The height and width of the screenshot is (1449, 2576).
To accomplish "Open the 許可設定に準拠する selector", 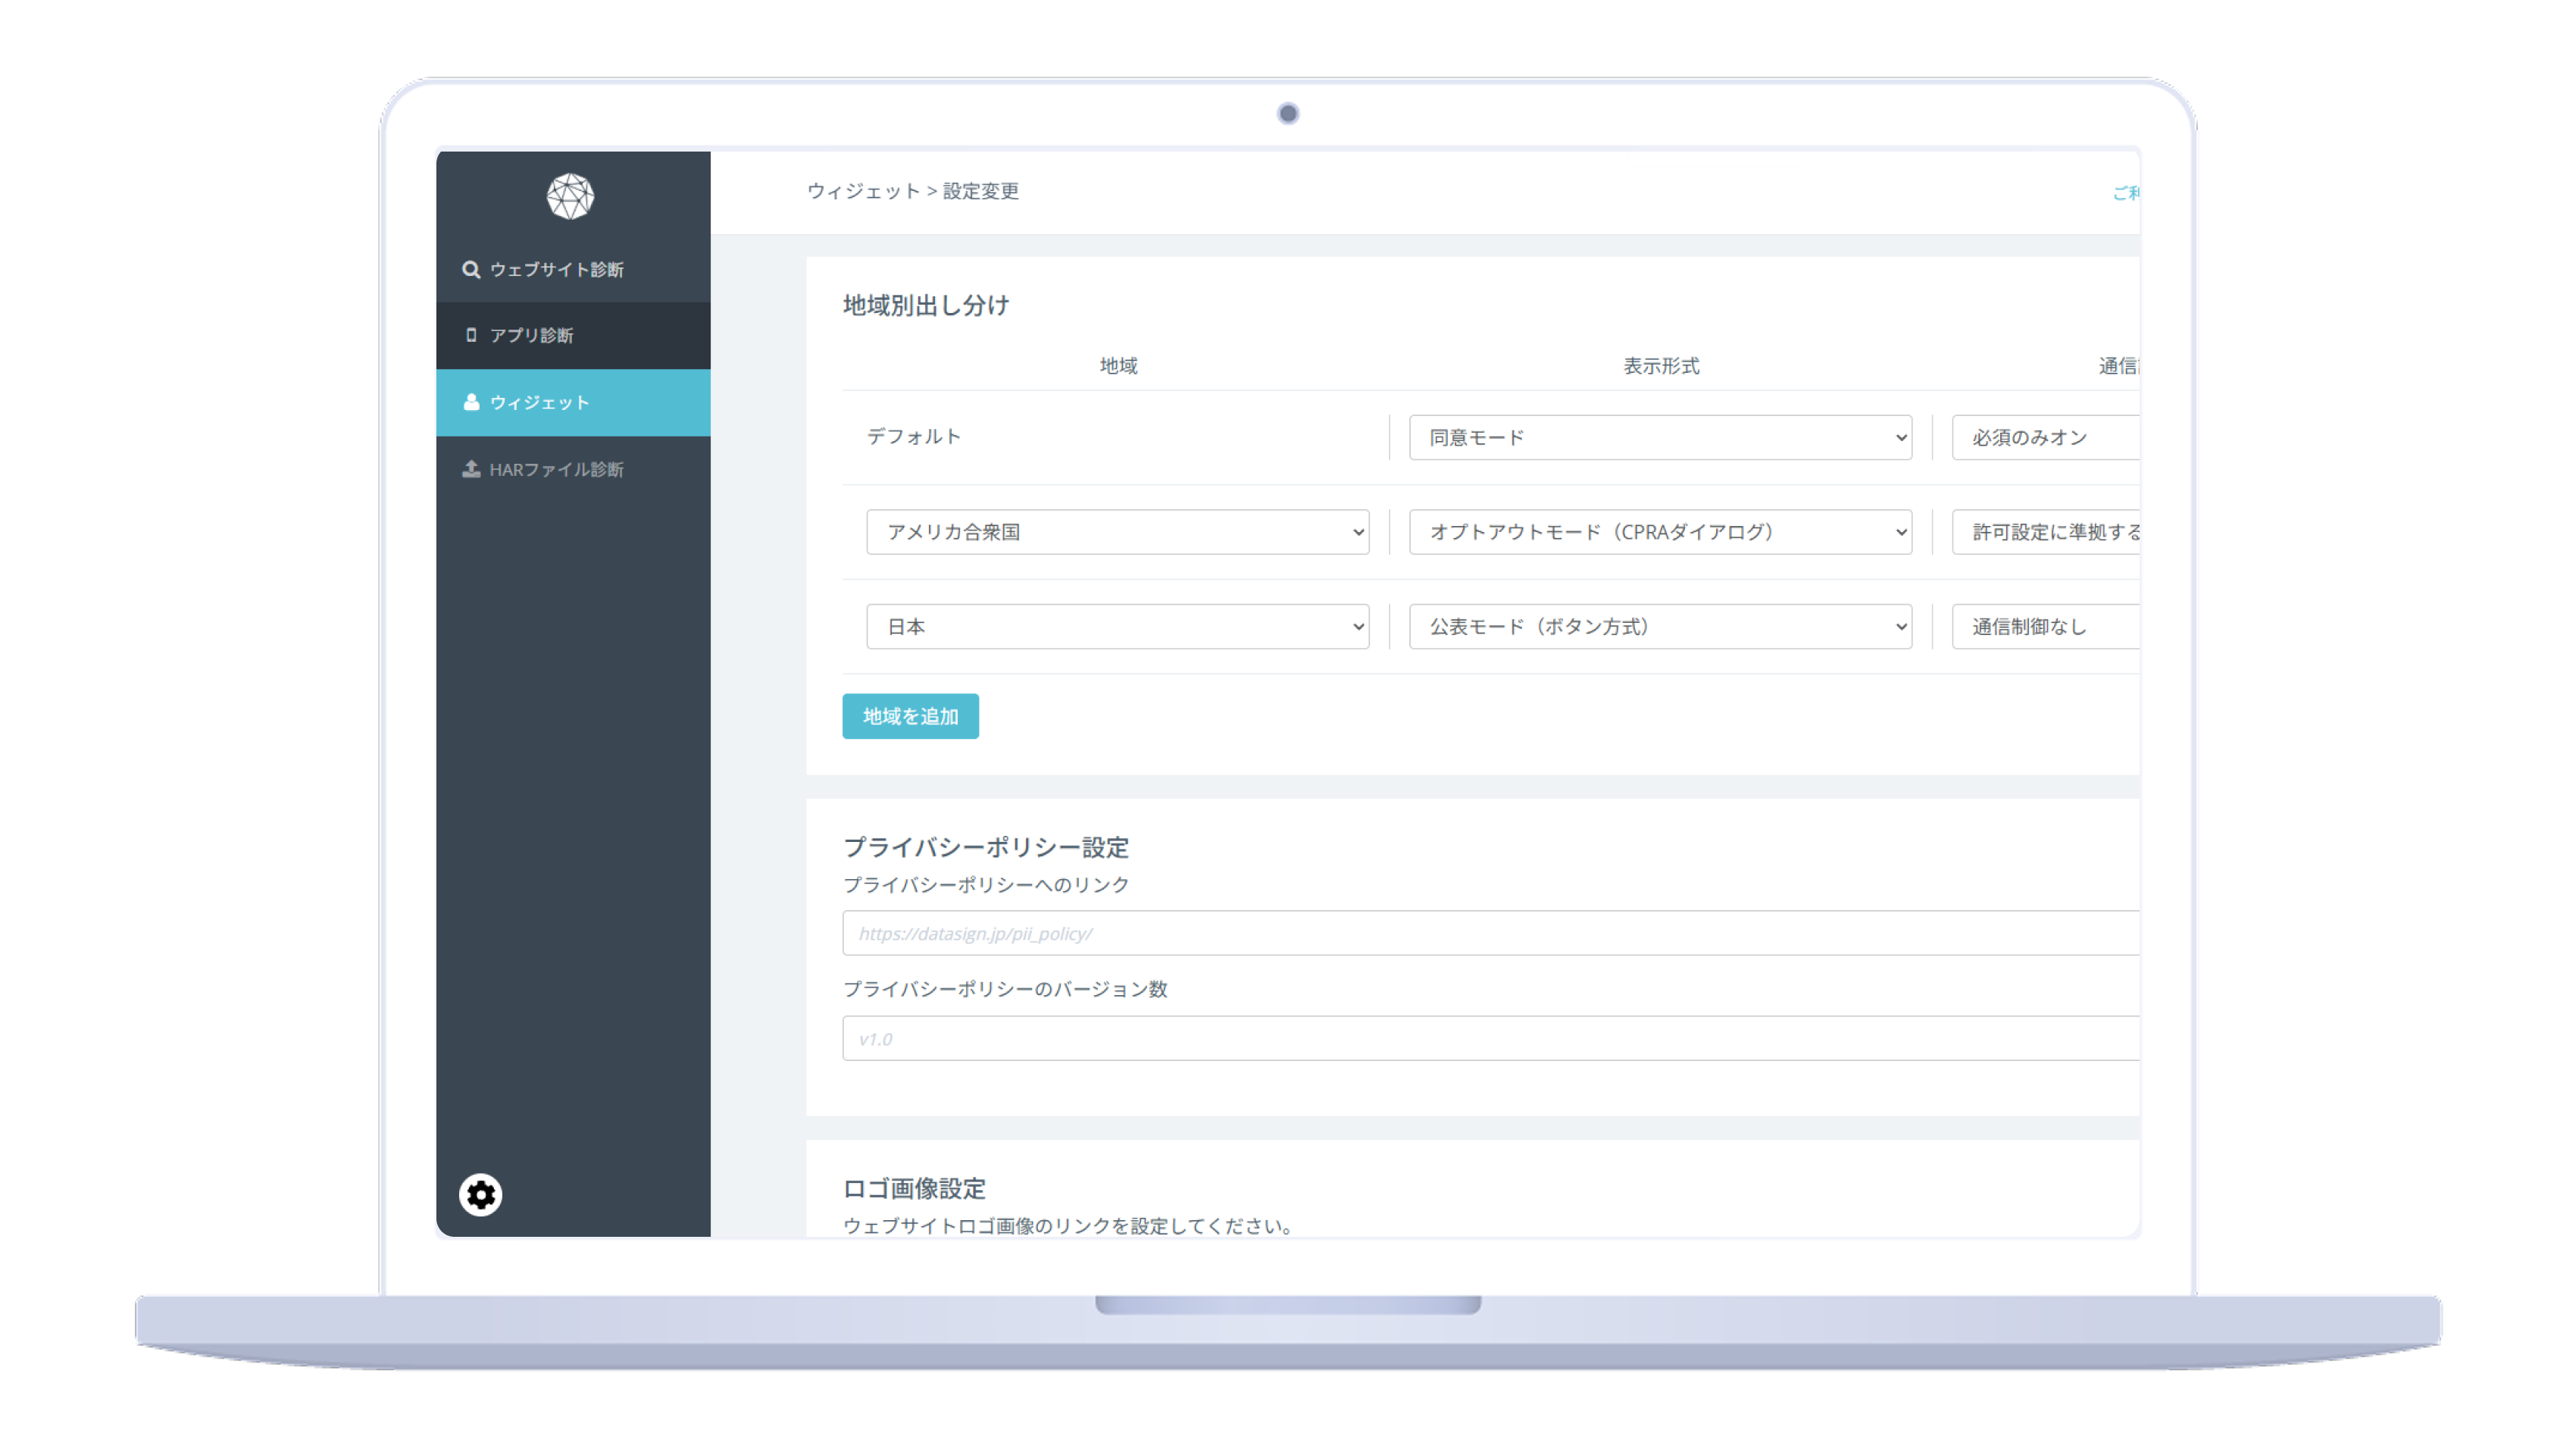I will (2045, 532).
